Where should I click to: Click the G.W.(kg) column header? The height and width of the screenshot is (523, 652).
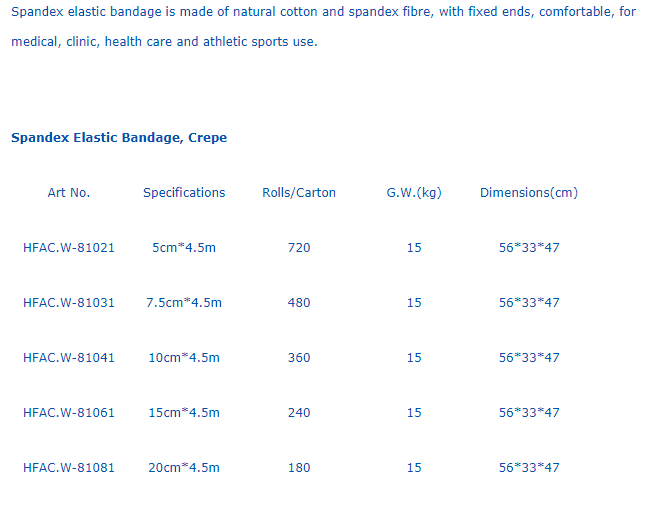point(414,192)
